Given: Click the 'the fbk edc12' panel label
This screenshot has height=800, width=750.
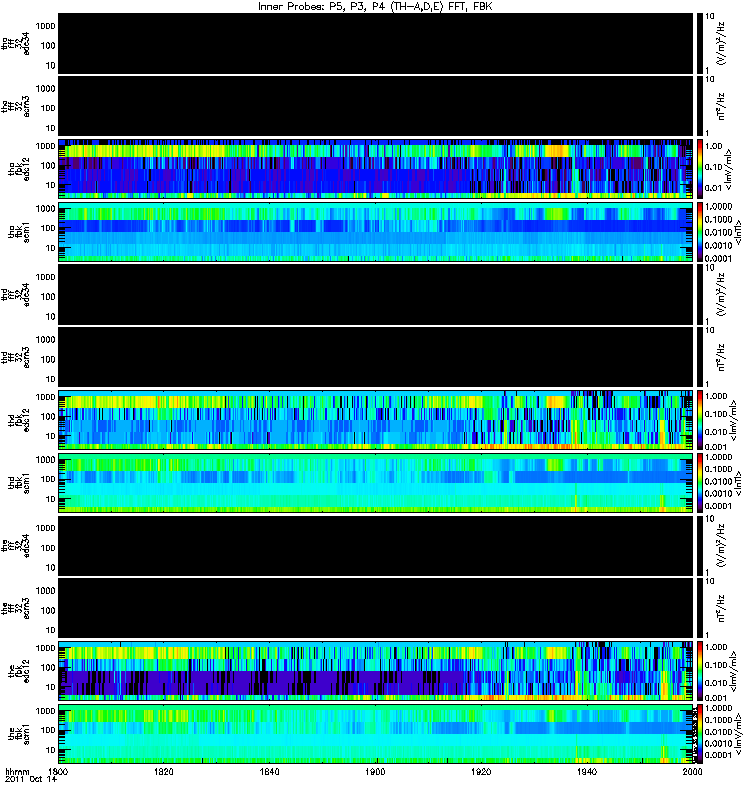Looking at the screenshot, I should (19, 671).
